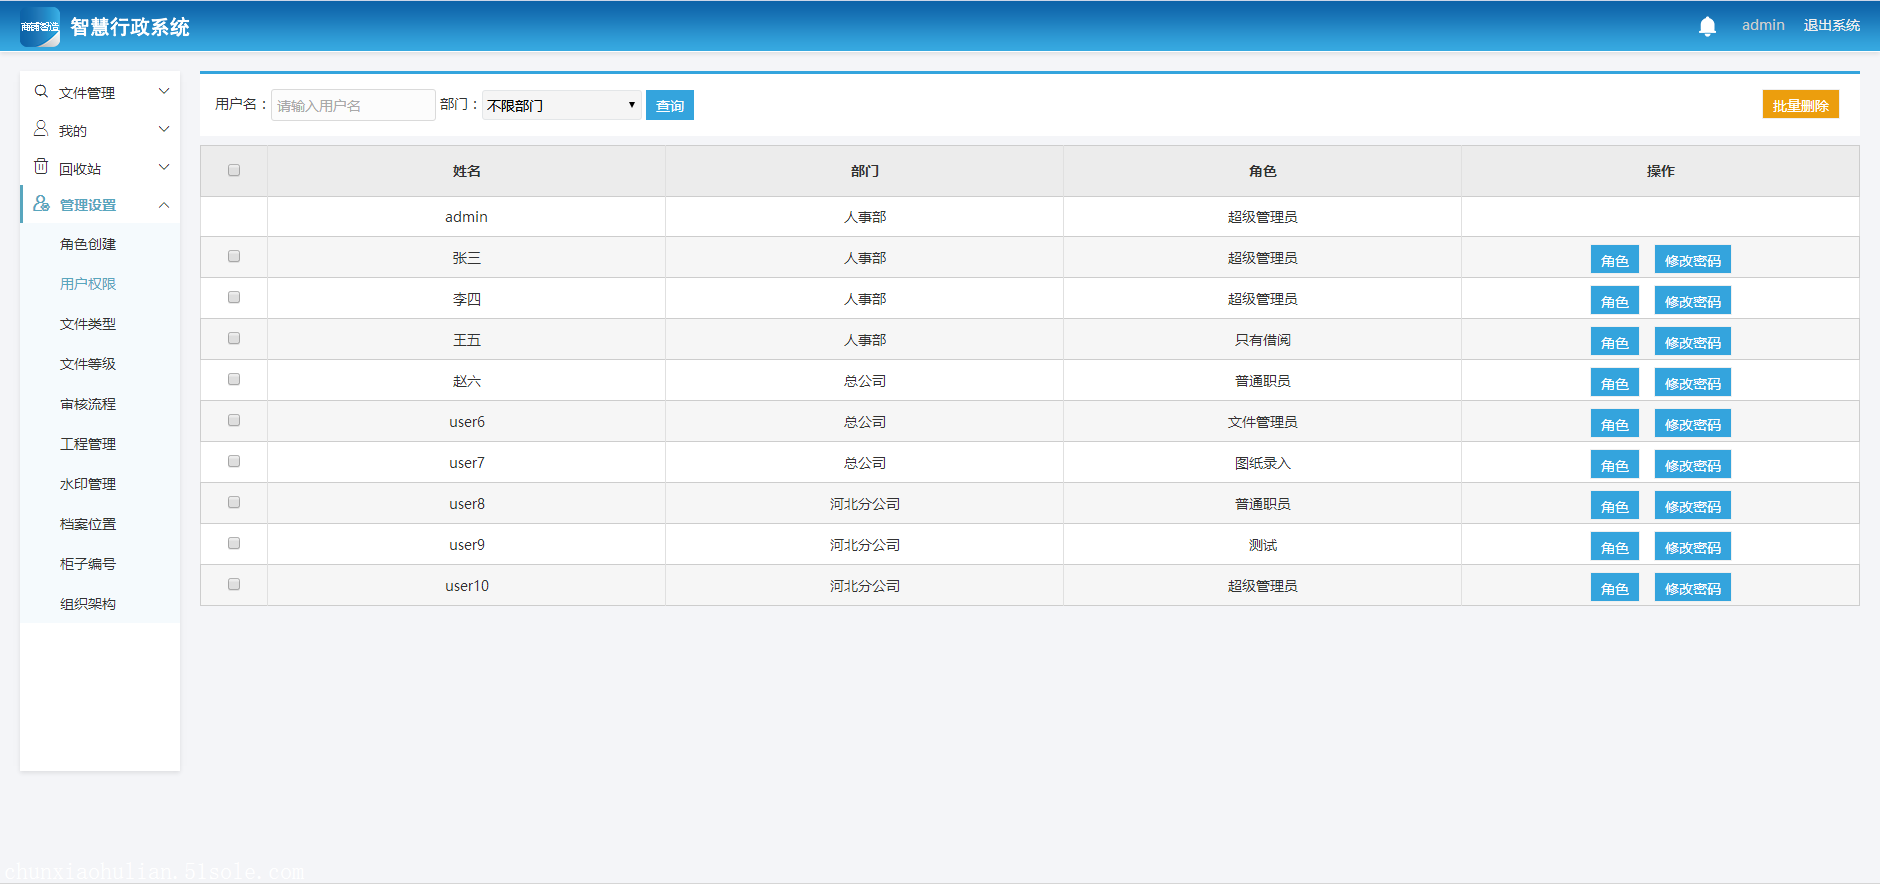Toggle the select-all checkbox in table header
1880x884 pixels.
pos(234,170)
